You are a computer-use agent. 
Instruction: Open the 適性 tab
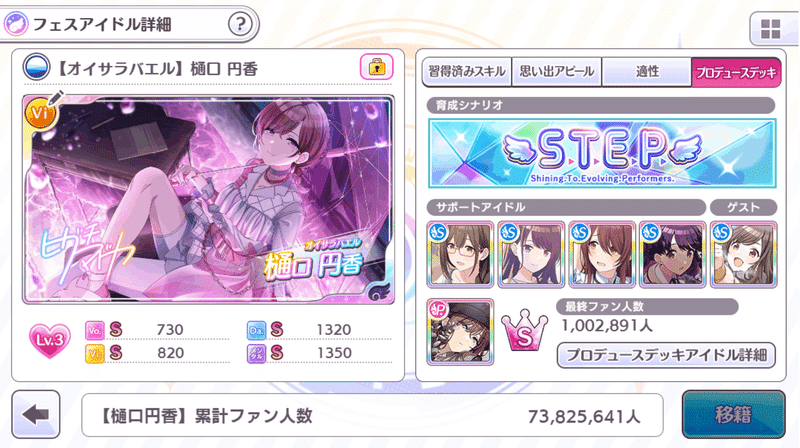click(647, 71)
